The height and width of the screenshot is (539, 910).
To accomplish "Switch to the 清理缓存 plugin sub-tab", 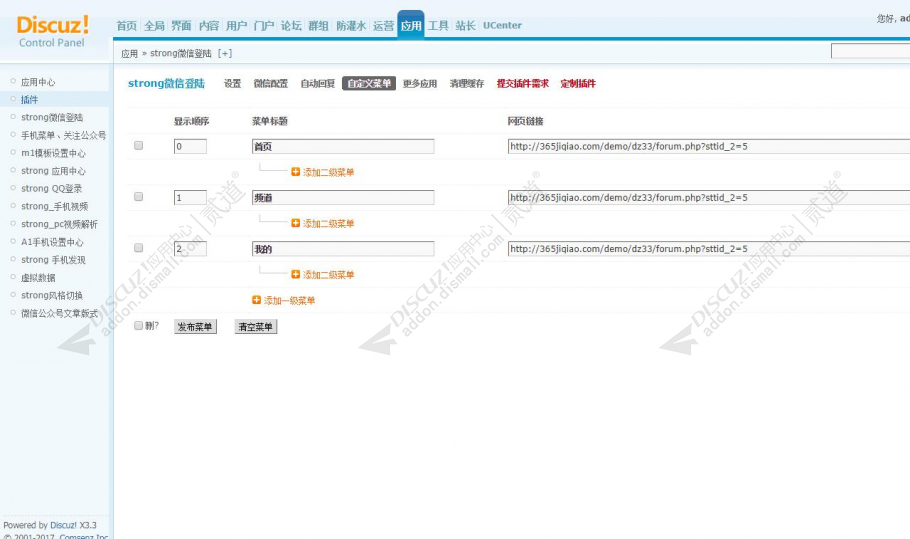I will click(467, 84).
